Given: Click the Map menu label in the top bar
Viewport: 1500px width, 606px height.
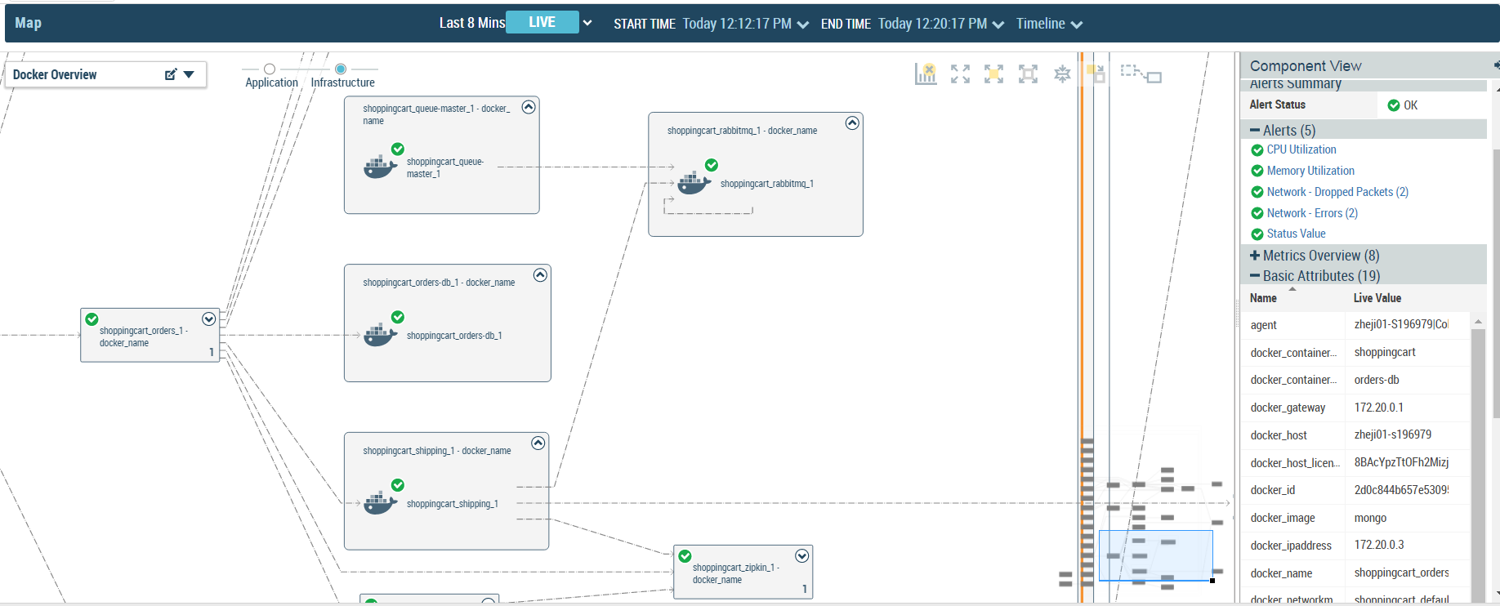Looking at the screenshot, I should point(27,22).
